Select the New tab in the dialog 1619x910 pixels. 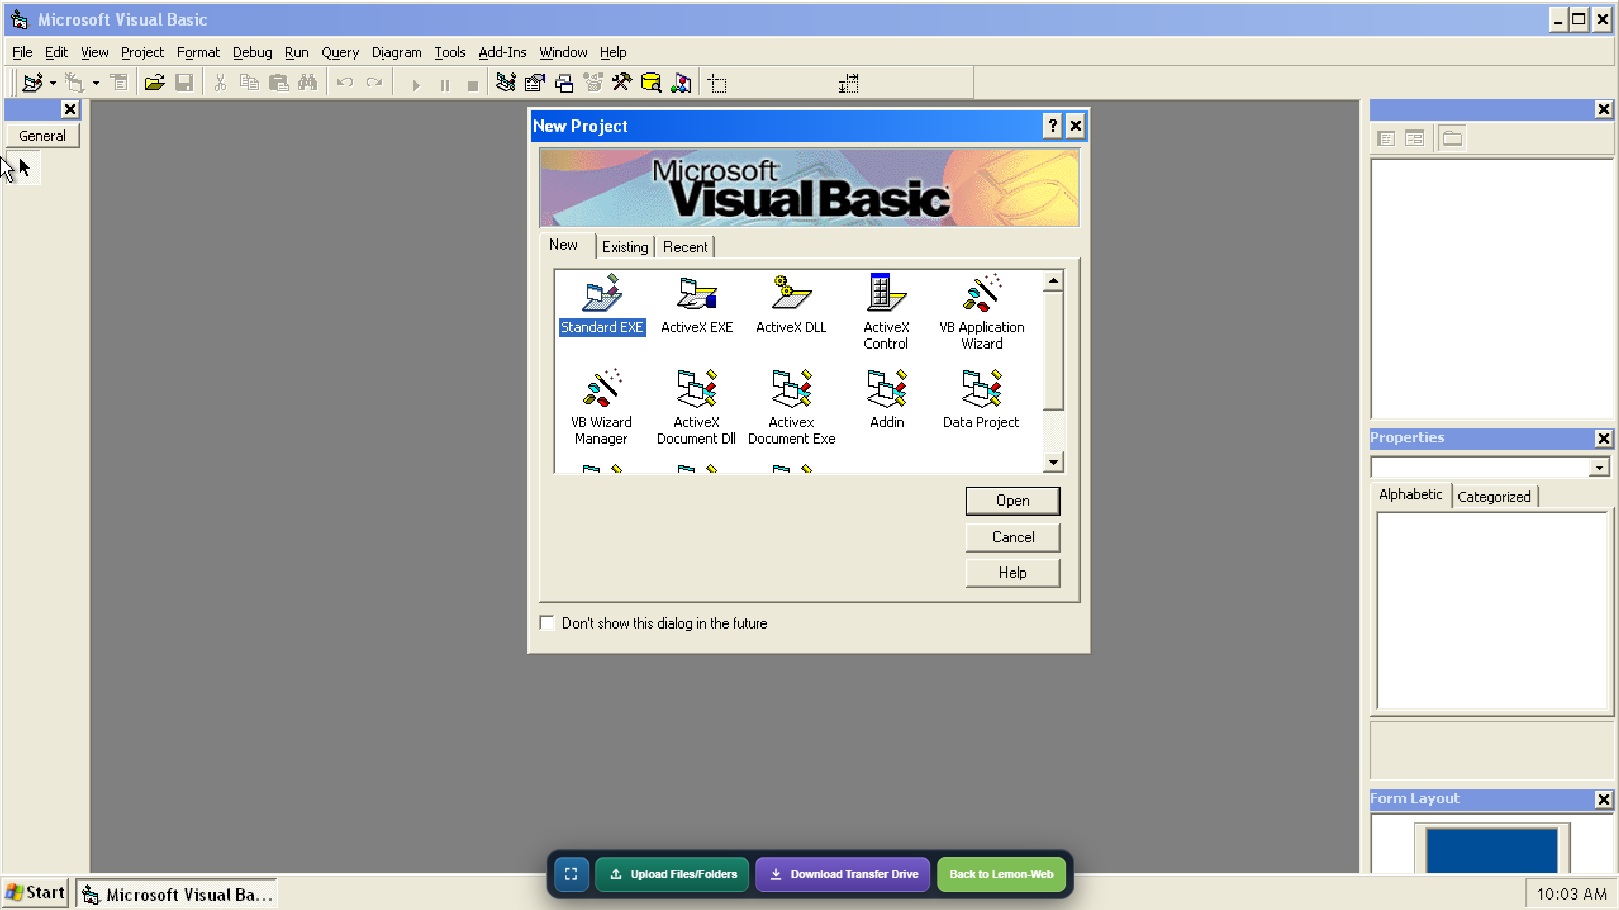(563, 245)
